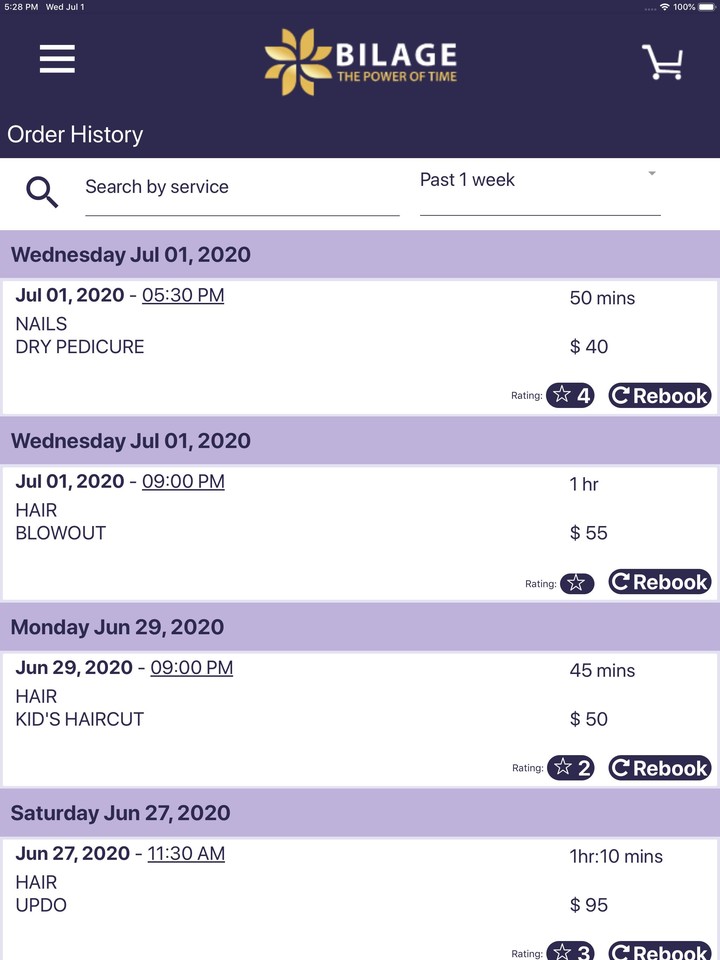The height and width of the screenshot is (960, 720).
Task: Expand the Past 1 week dropdown
Action: (540, 181)
